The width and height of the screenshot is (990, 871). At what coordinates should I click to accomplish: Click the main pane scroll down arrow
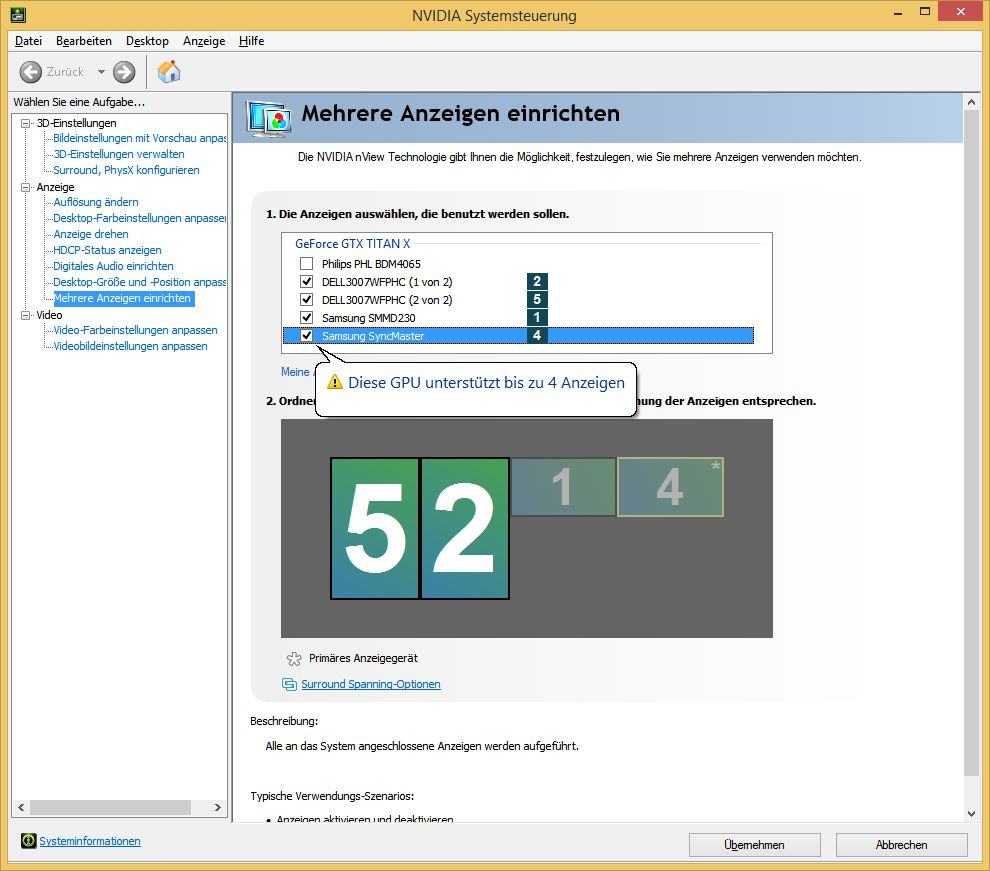click(972, 814)
